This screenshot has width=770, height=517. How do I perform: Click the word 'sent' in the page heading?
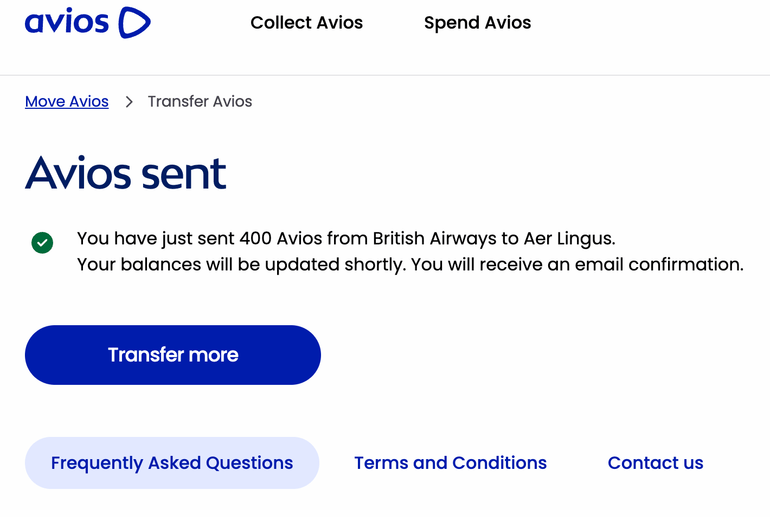(183, 173)
